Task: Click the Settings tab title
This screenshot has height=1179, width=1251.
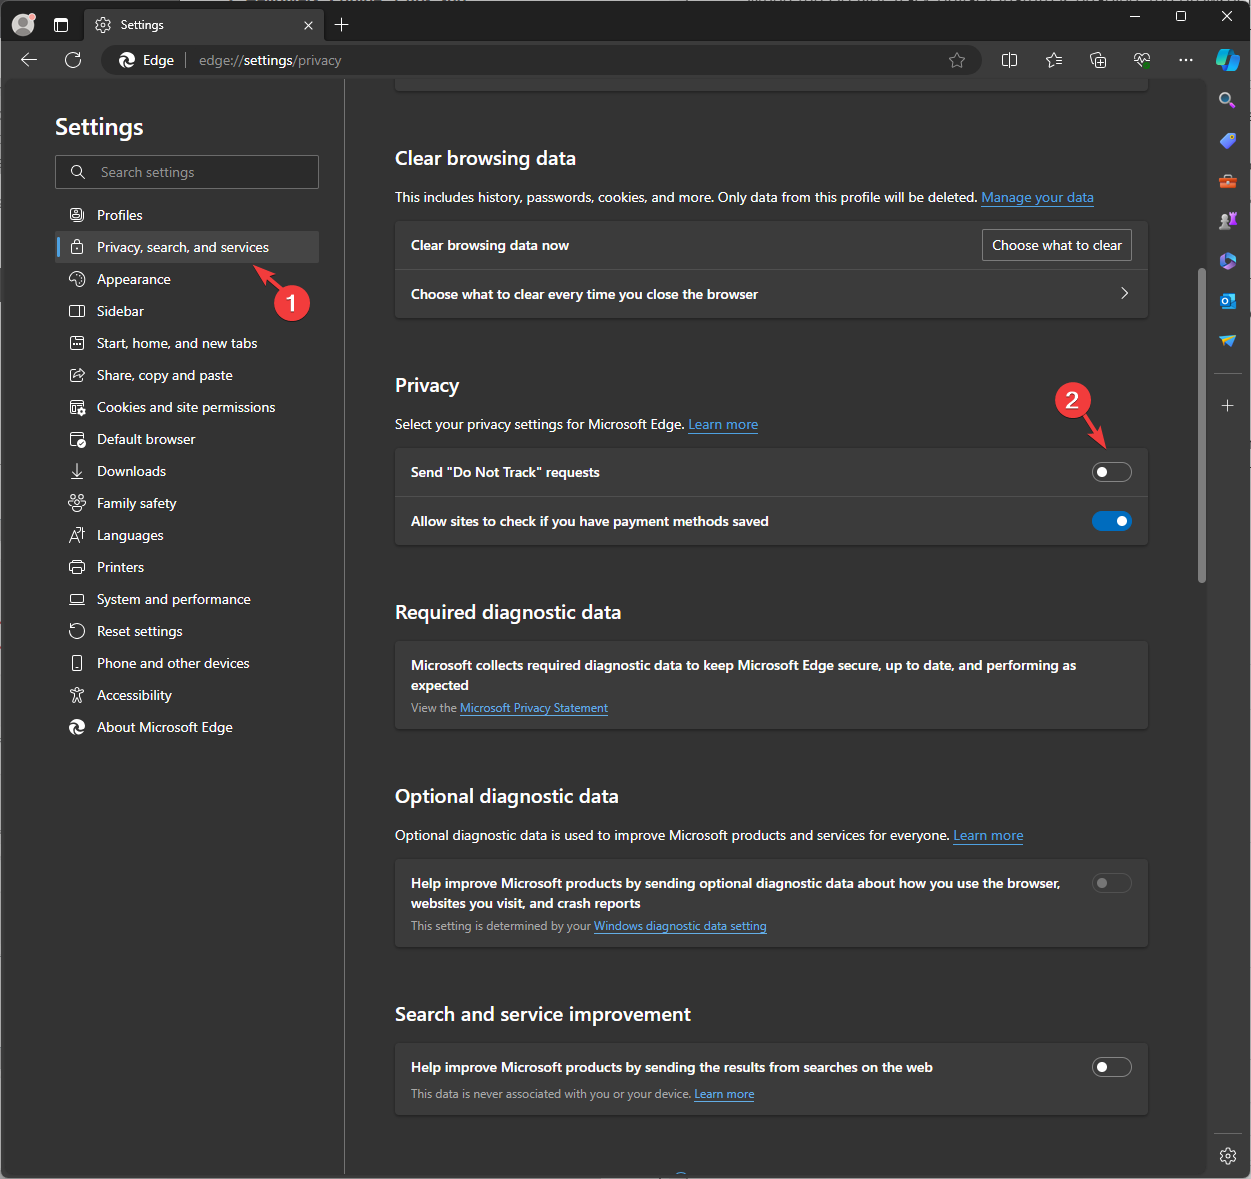Action: (142, 25)
